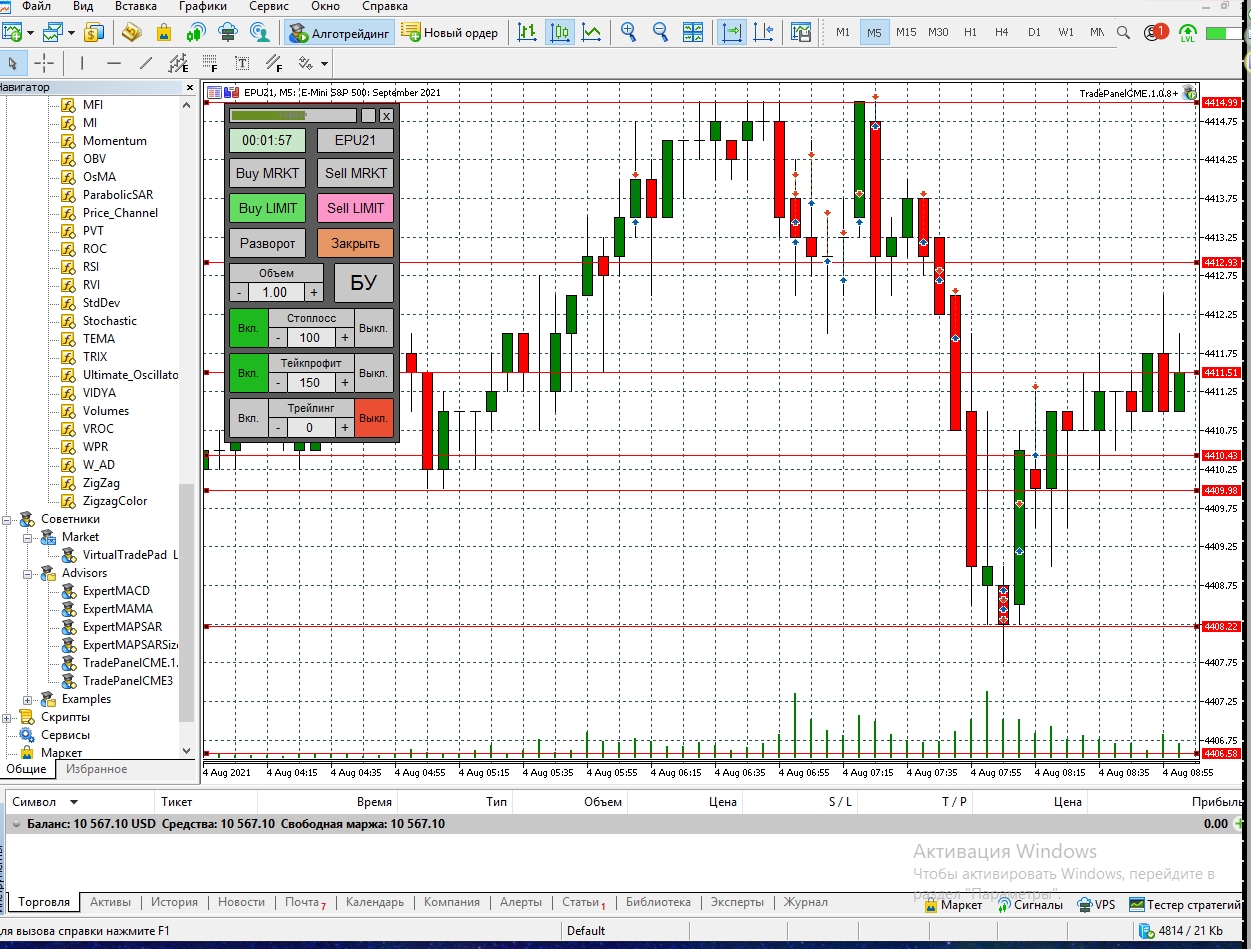Turn on Трейлинг with Вкл.
The image size is (1251, 949).
248,418
